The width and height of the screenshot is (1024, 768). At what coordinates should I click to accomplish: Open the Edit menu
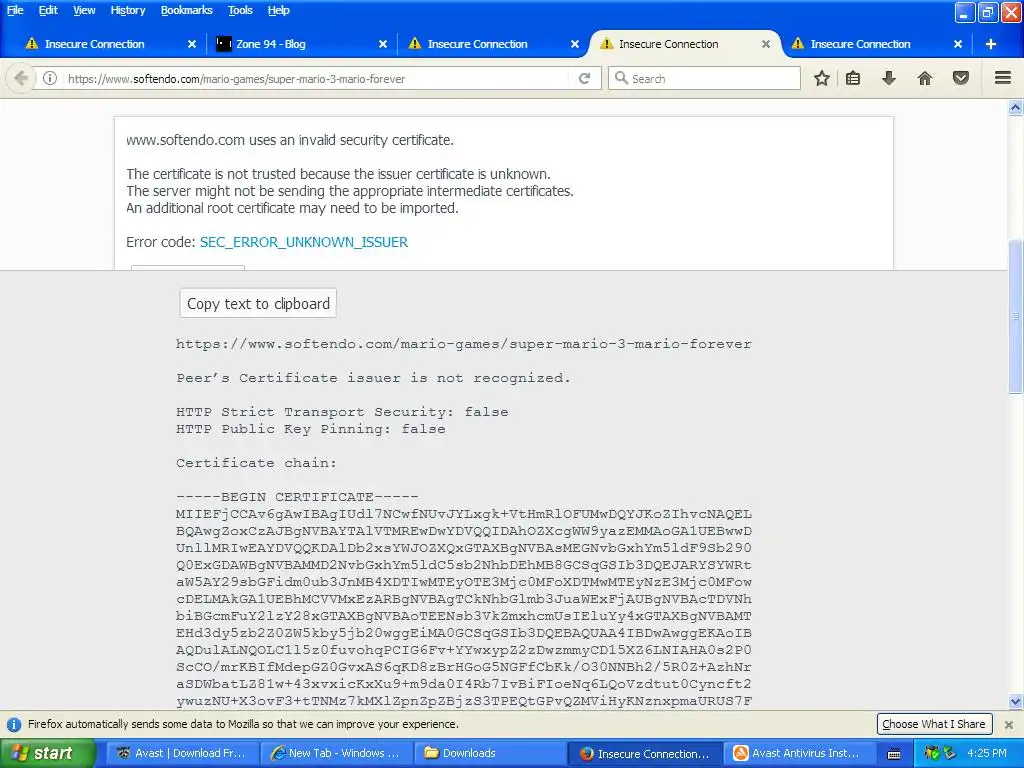(48, 10)
